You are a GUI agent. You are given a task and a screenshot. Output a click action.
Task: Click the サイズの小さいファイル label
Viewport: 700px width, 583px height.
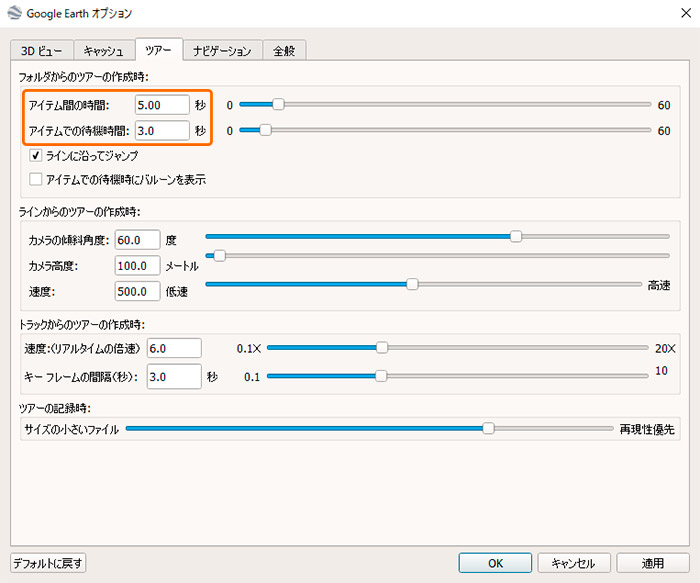pyautogui.click(x=71, y=429)
